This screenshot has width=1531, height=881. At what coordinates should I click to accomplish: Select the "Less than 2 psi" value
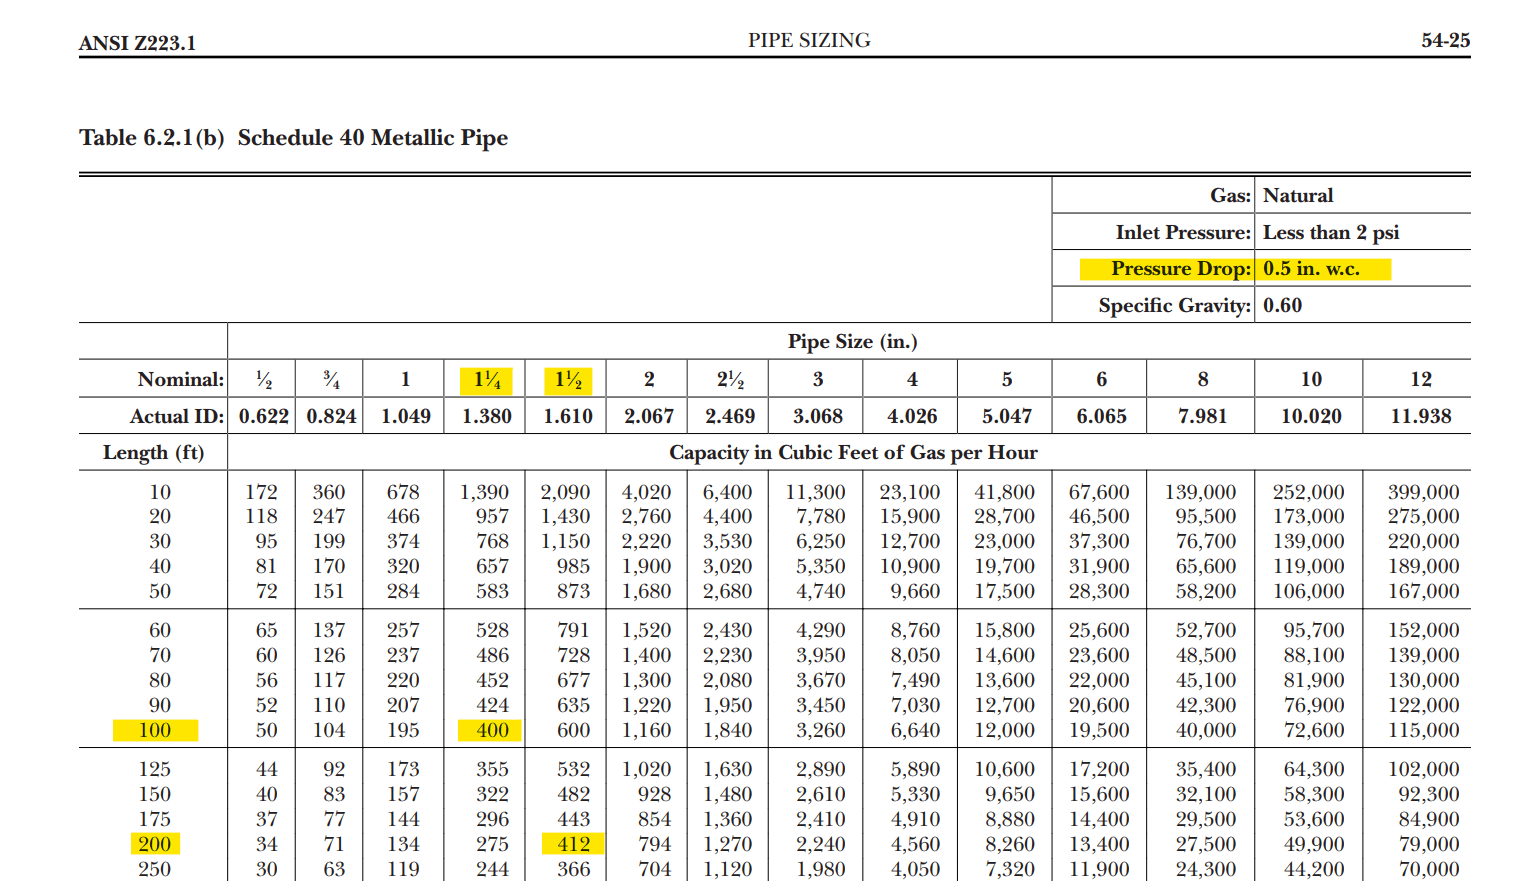click(1331, 232)
